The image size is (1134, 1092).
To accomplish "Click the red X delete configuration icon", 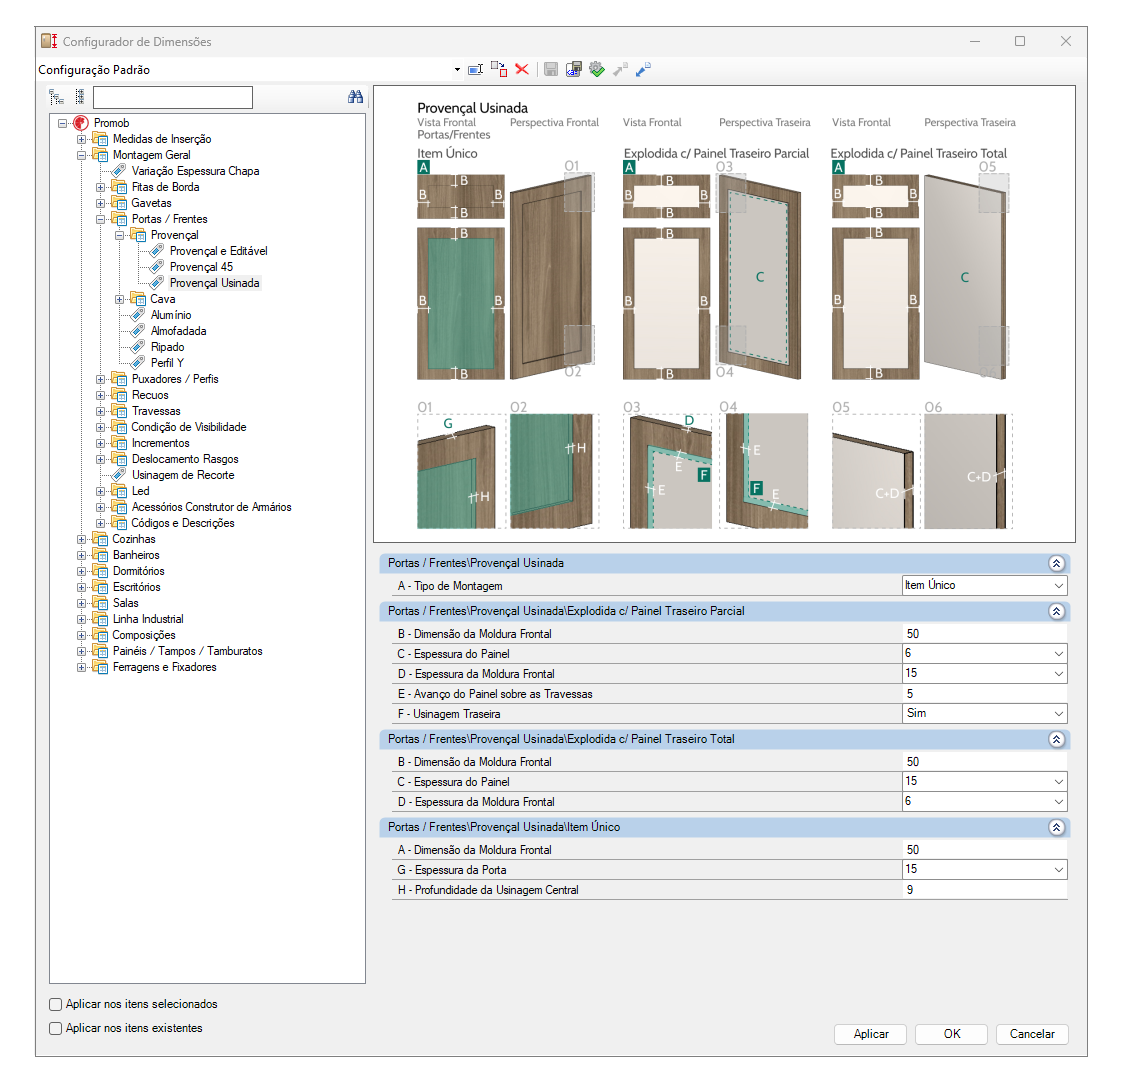I will pos(521,69).
